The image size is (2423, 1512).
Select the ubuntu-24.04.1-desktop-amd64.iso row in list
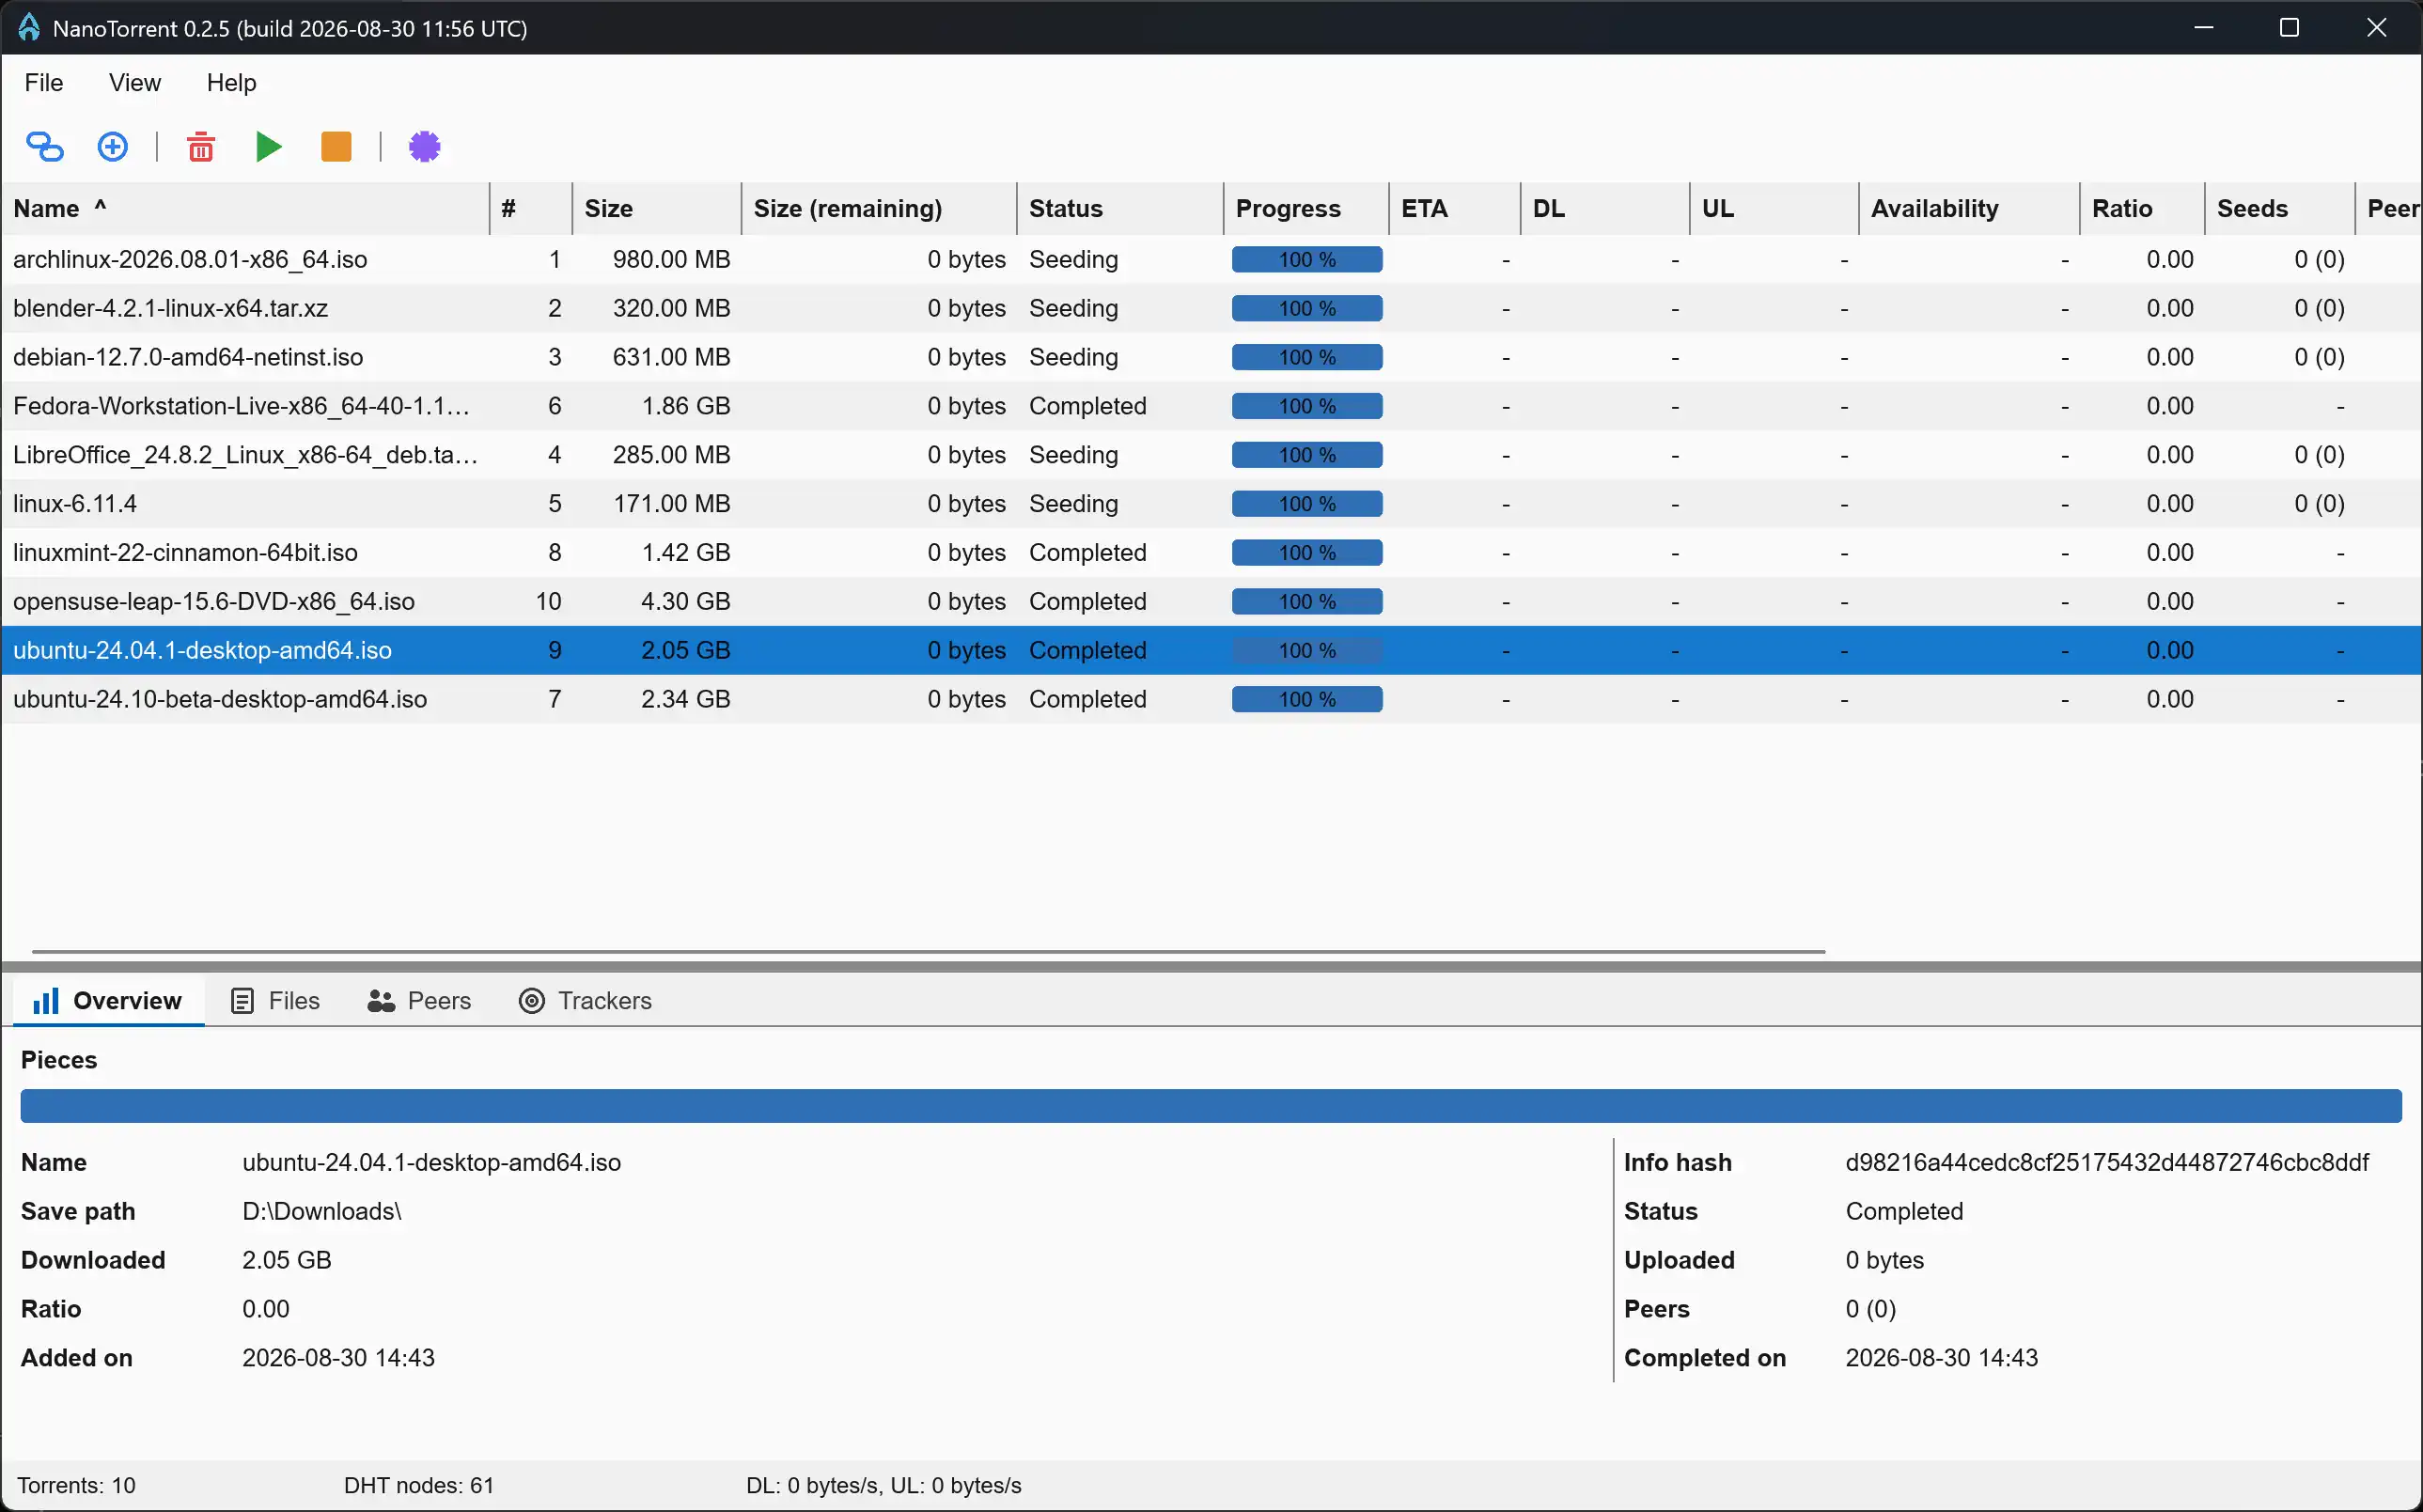1211,651
